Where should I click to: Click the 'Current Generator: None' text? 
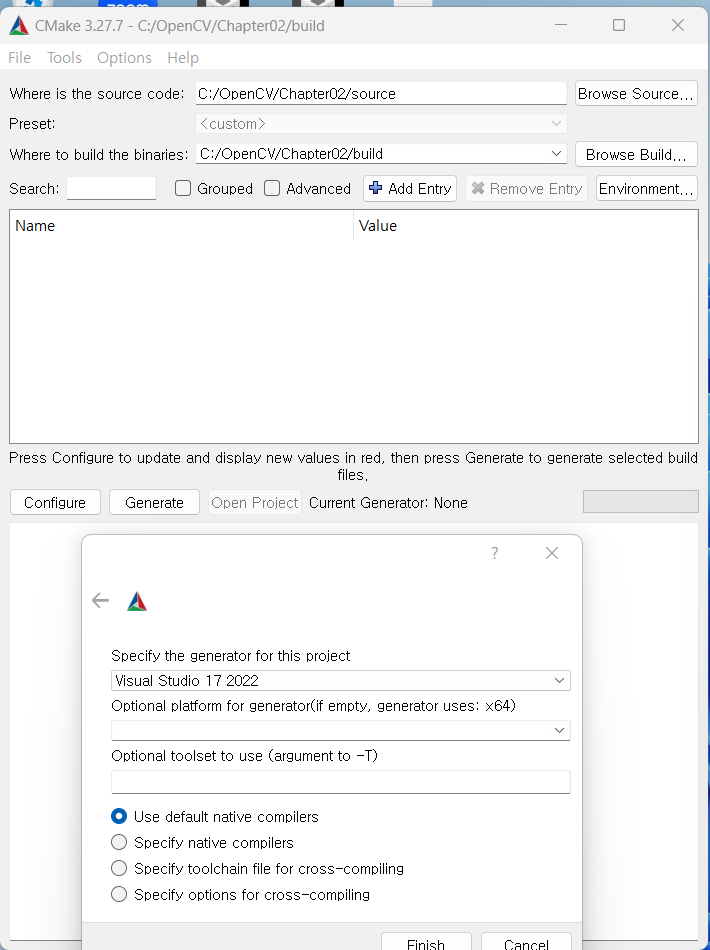tap(388, 503)
